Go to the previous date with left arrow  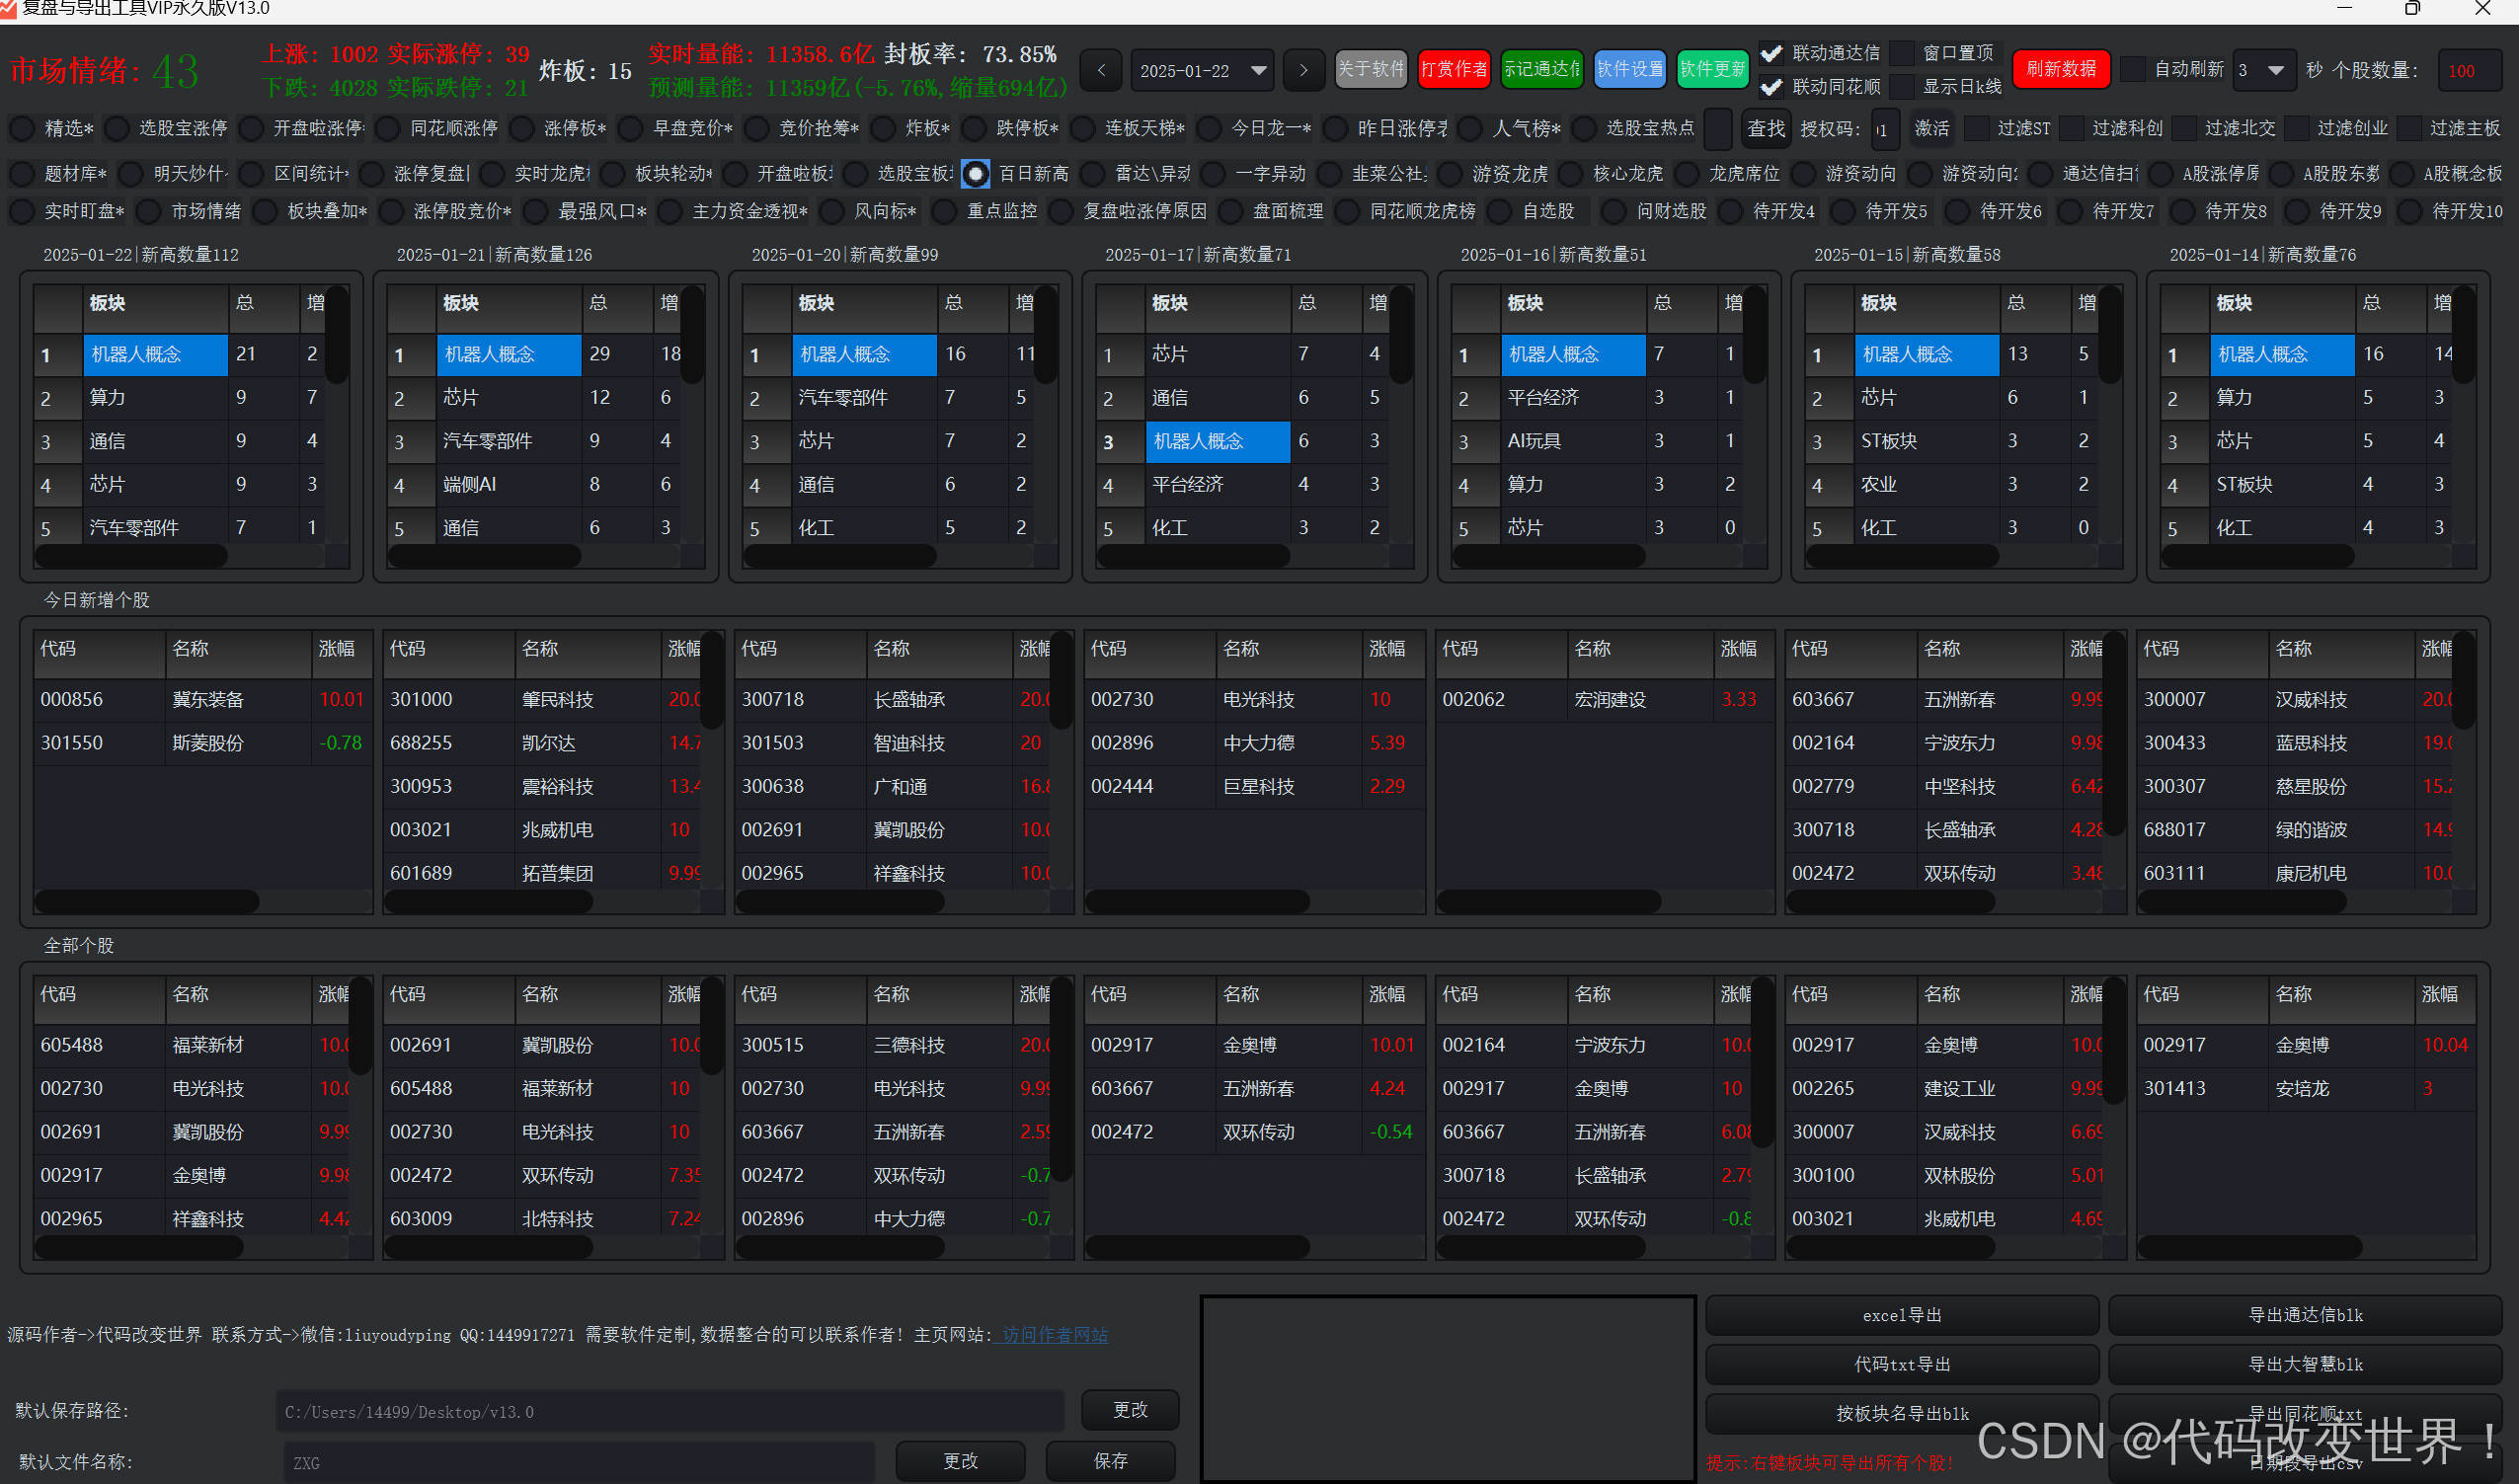(x=1101, y=70)
